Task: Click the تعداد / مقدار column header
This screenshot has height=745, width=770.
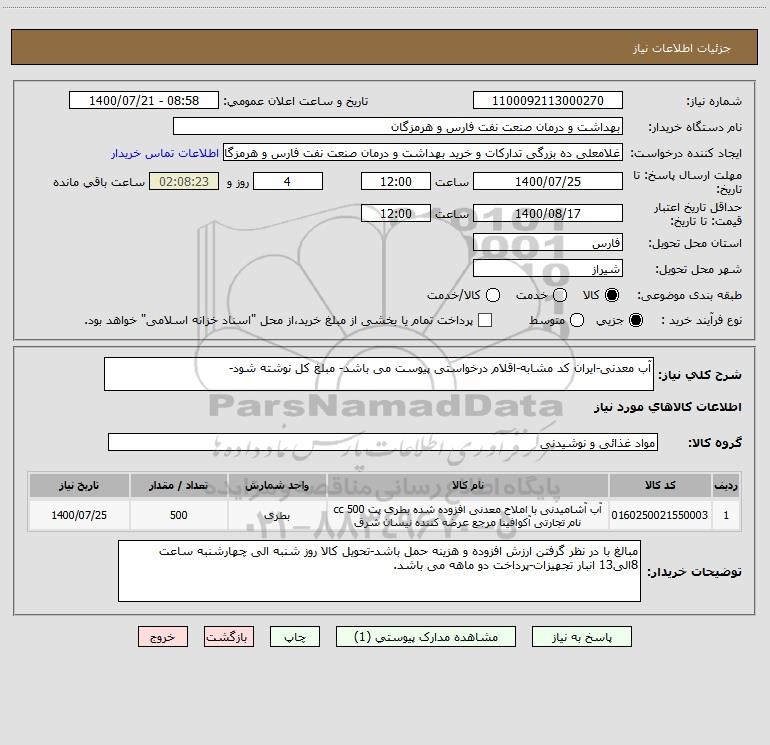Action: point(179,485)
